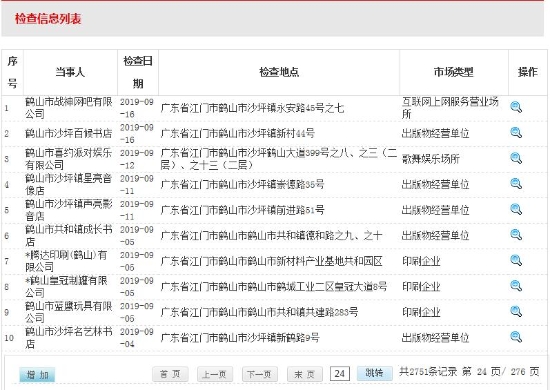Viewport: 550px width, 390px height.
Task: Click date 2019-09-04 in row 10
Action: (x=137, y=338)
